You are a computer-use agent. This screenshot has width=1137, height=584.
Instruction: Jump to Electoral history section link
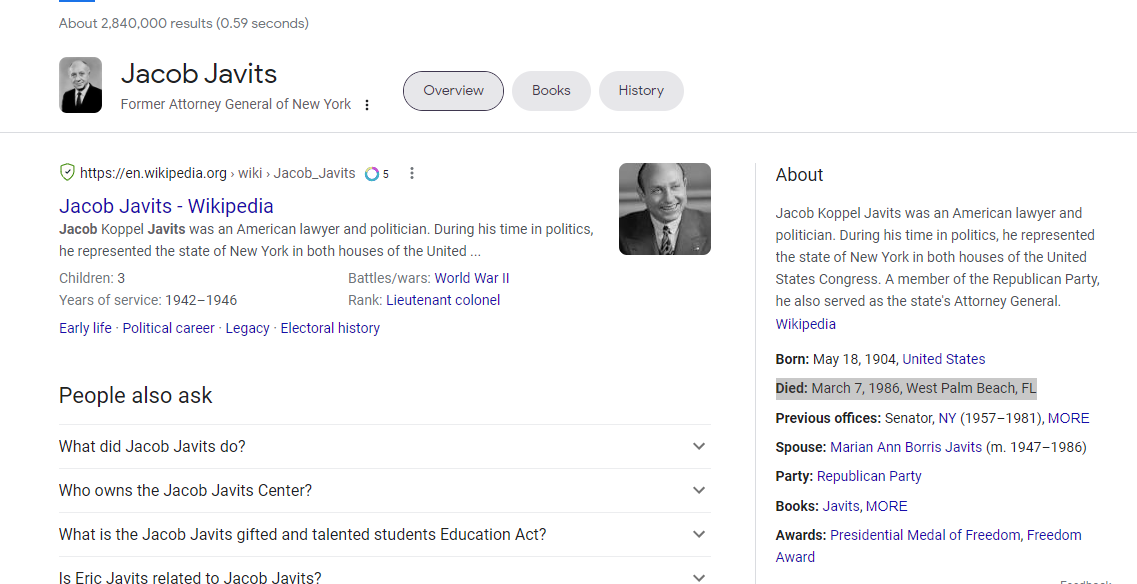330,328
